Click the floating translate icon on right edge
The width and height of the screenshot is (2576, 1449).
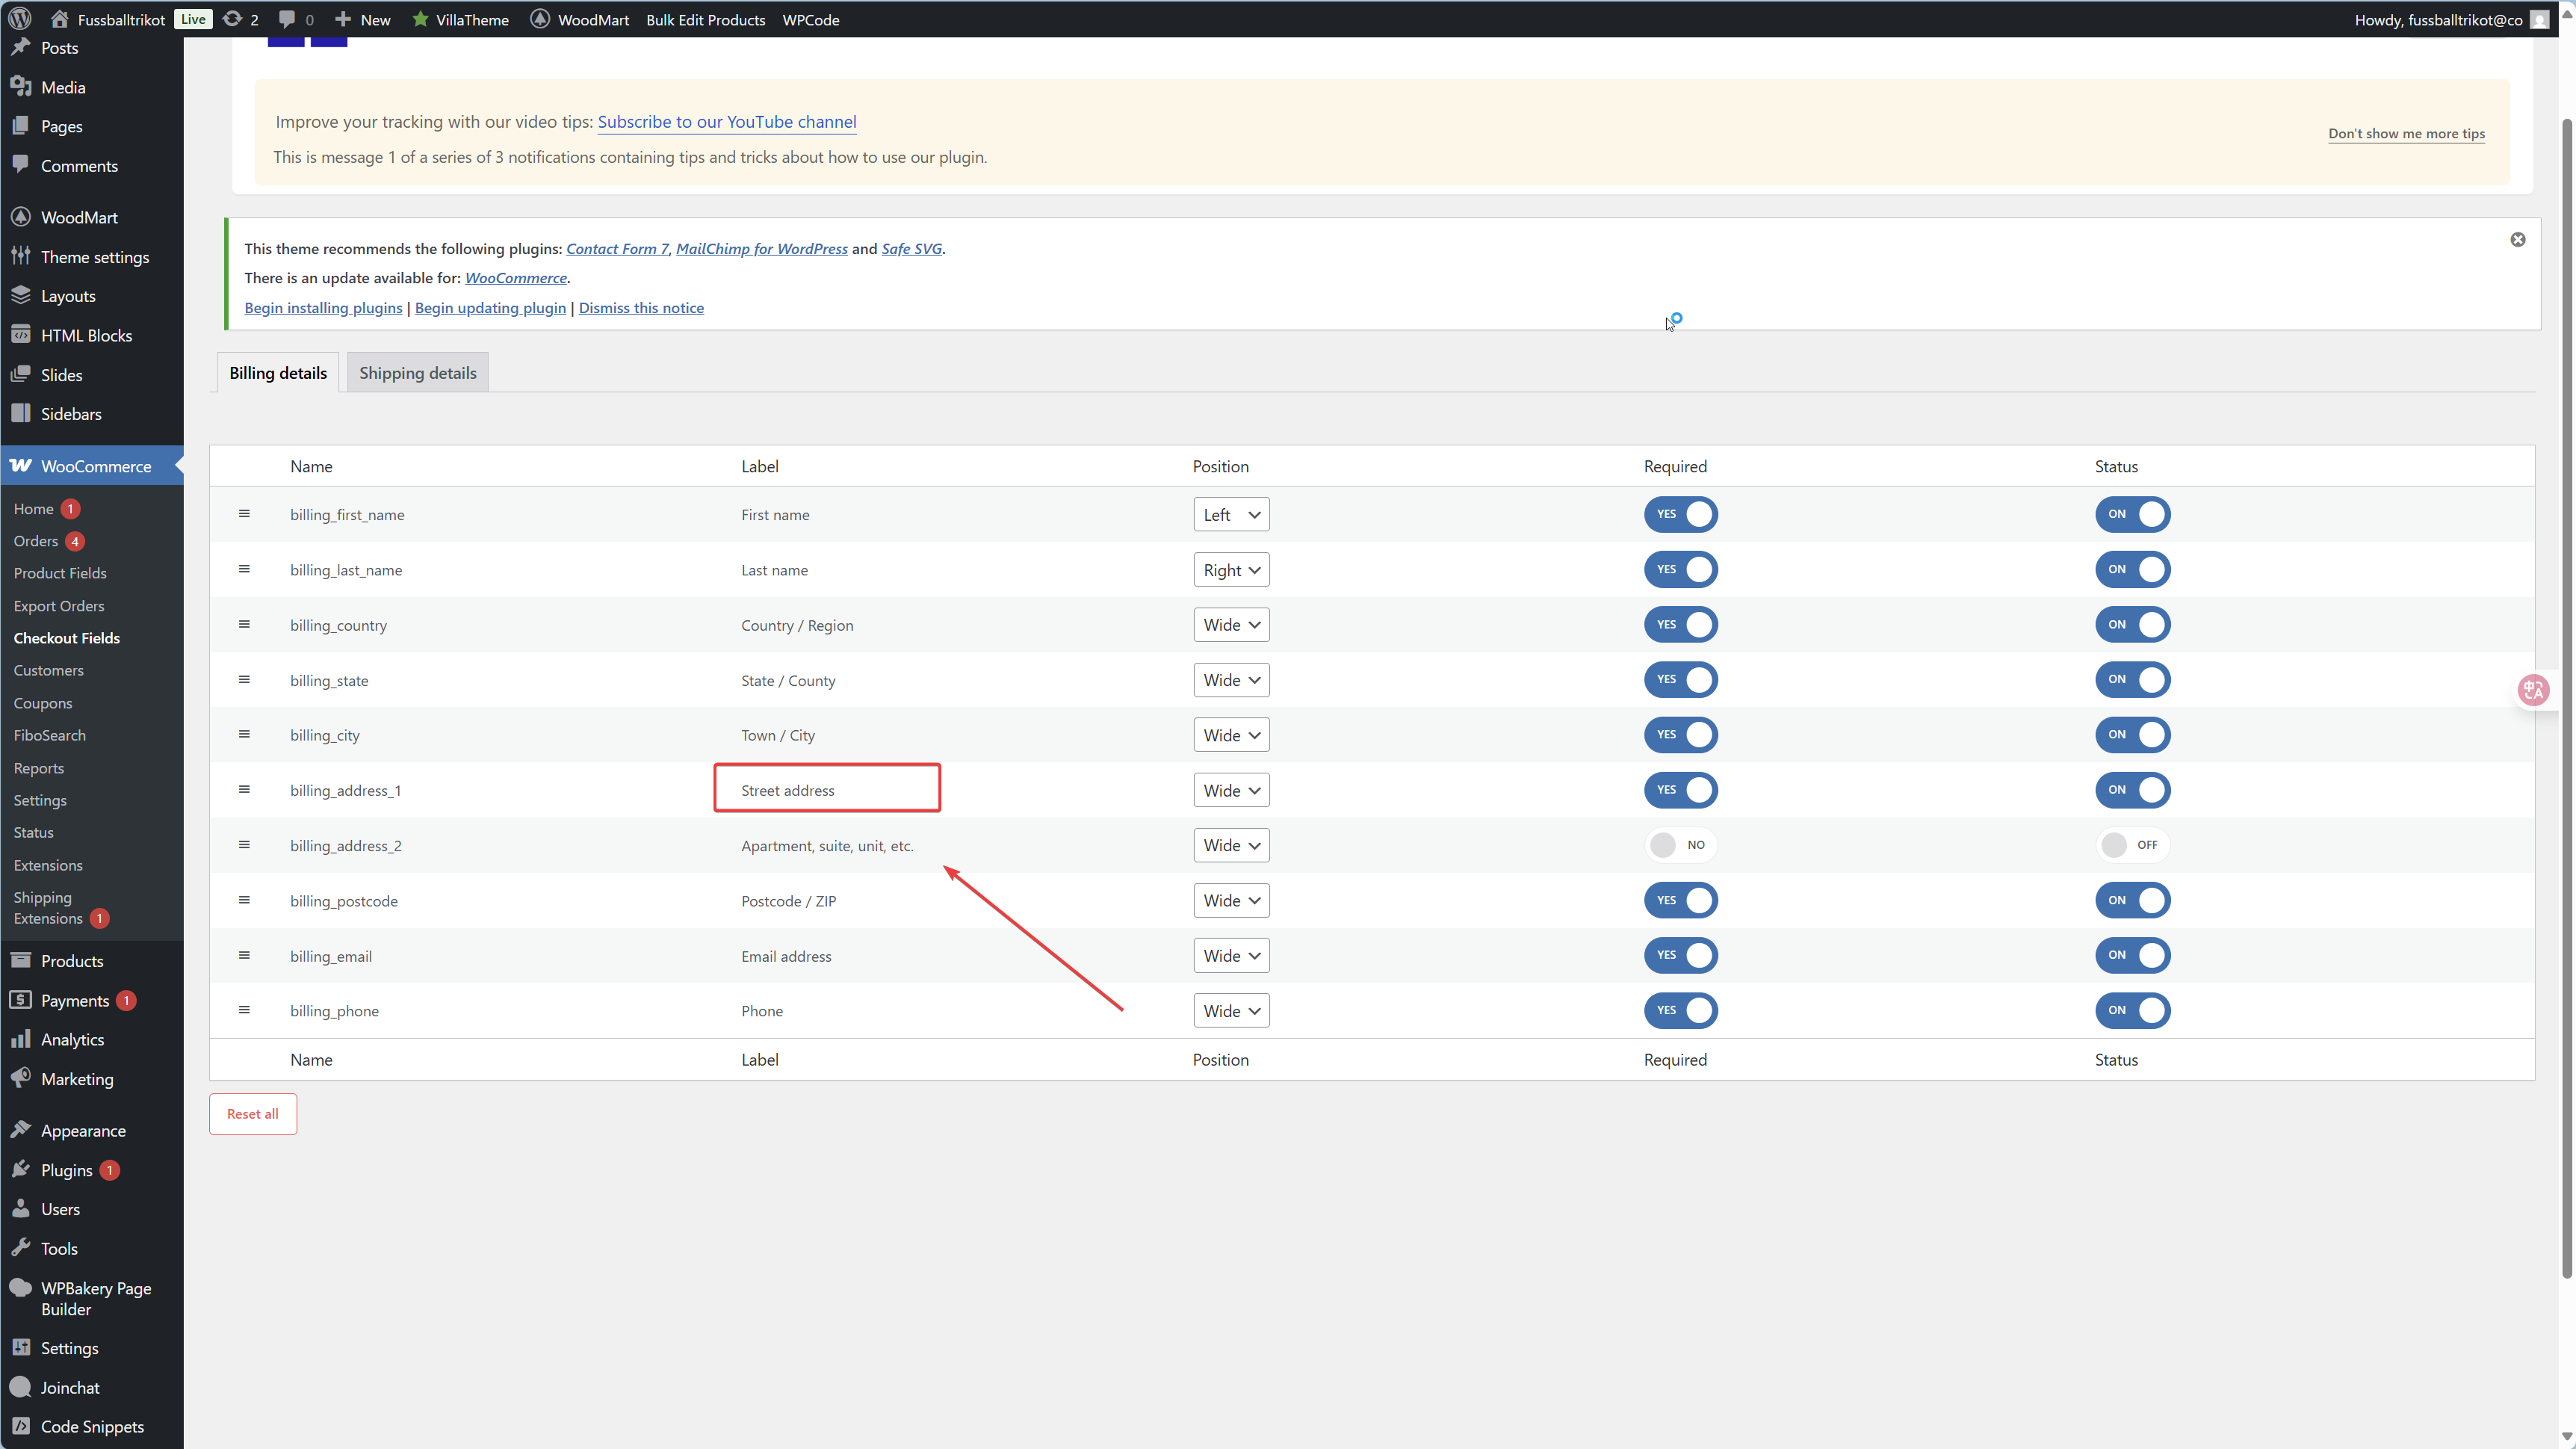pyautogui.click(x=2533, y=690)
